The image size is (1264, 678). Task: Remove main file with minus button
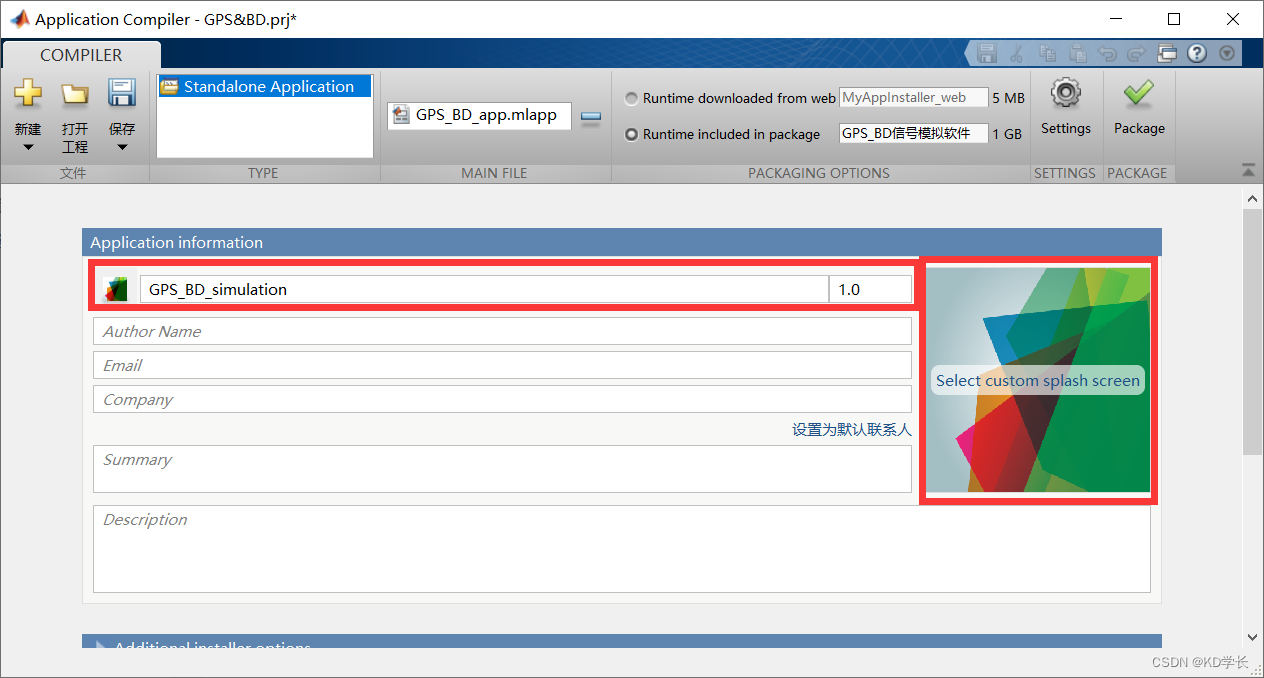tap(591, 116)
